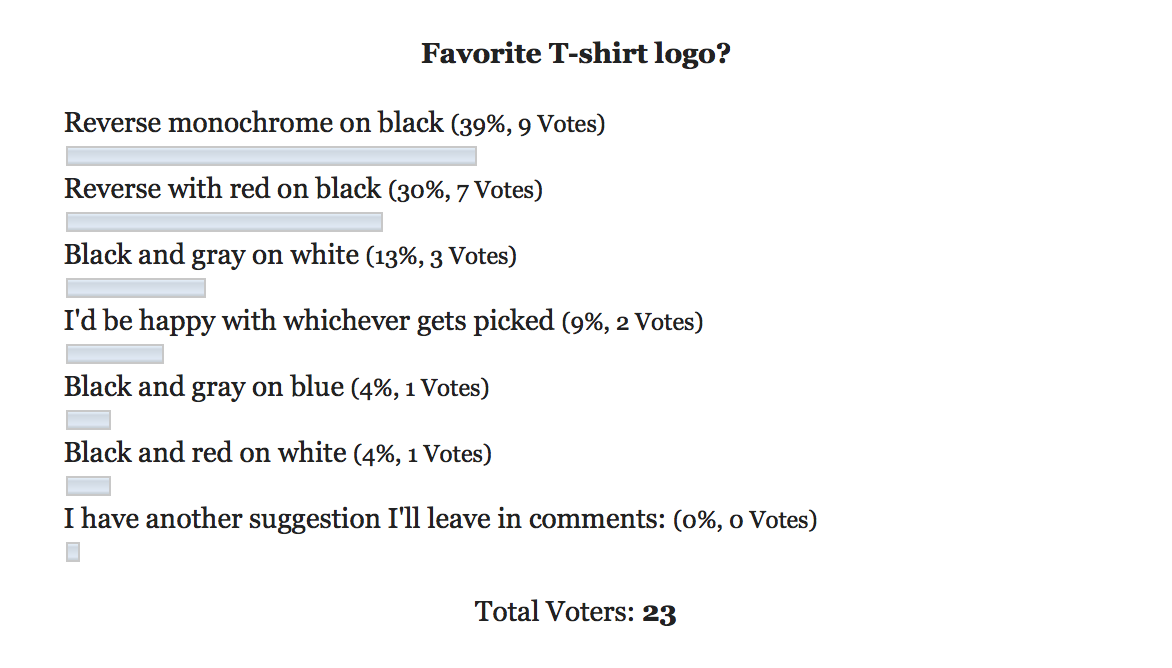Select the 'Reverse monochrome on black' option text

[254, 123]
